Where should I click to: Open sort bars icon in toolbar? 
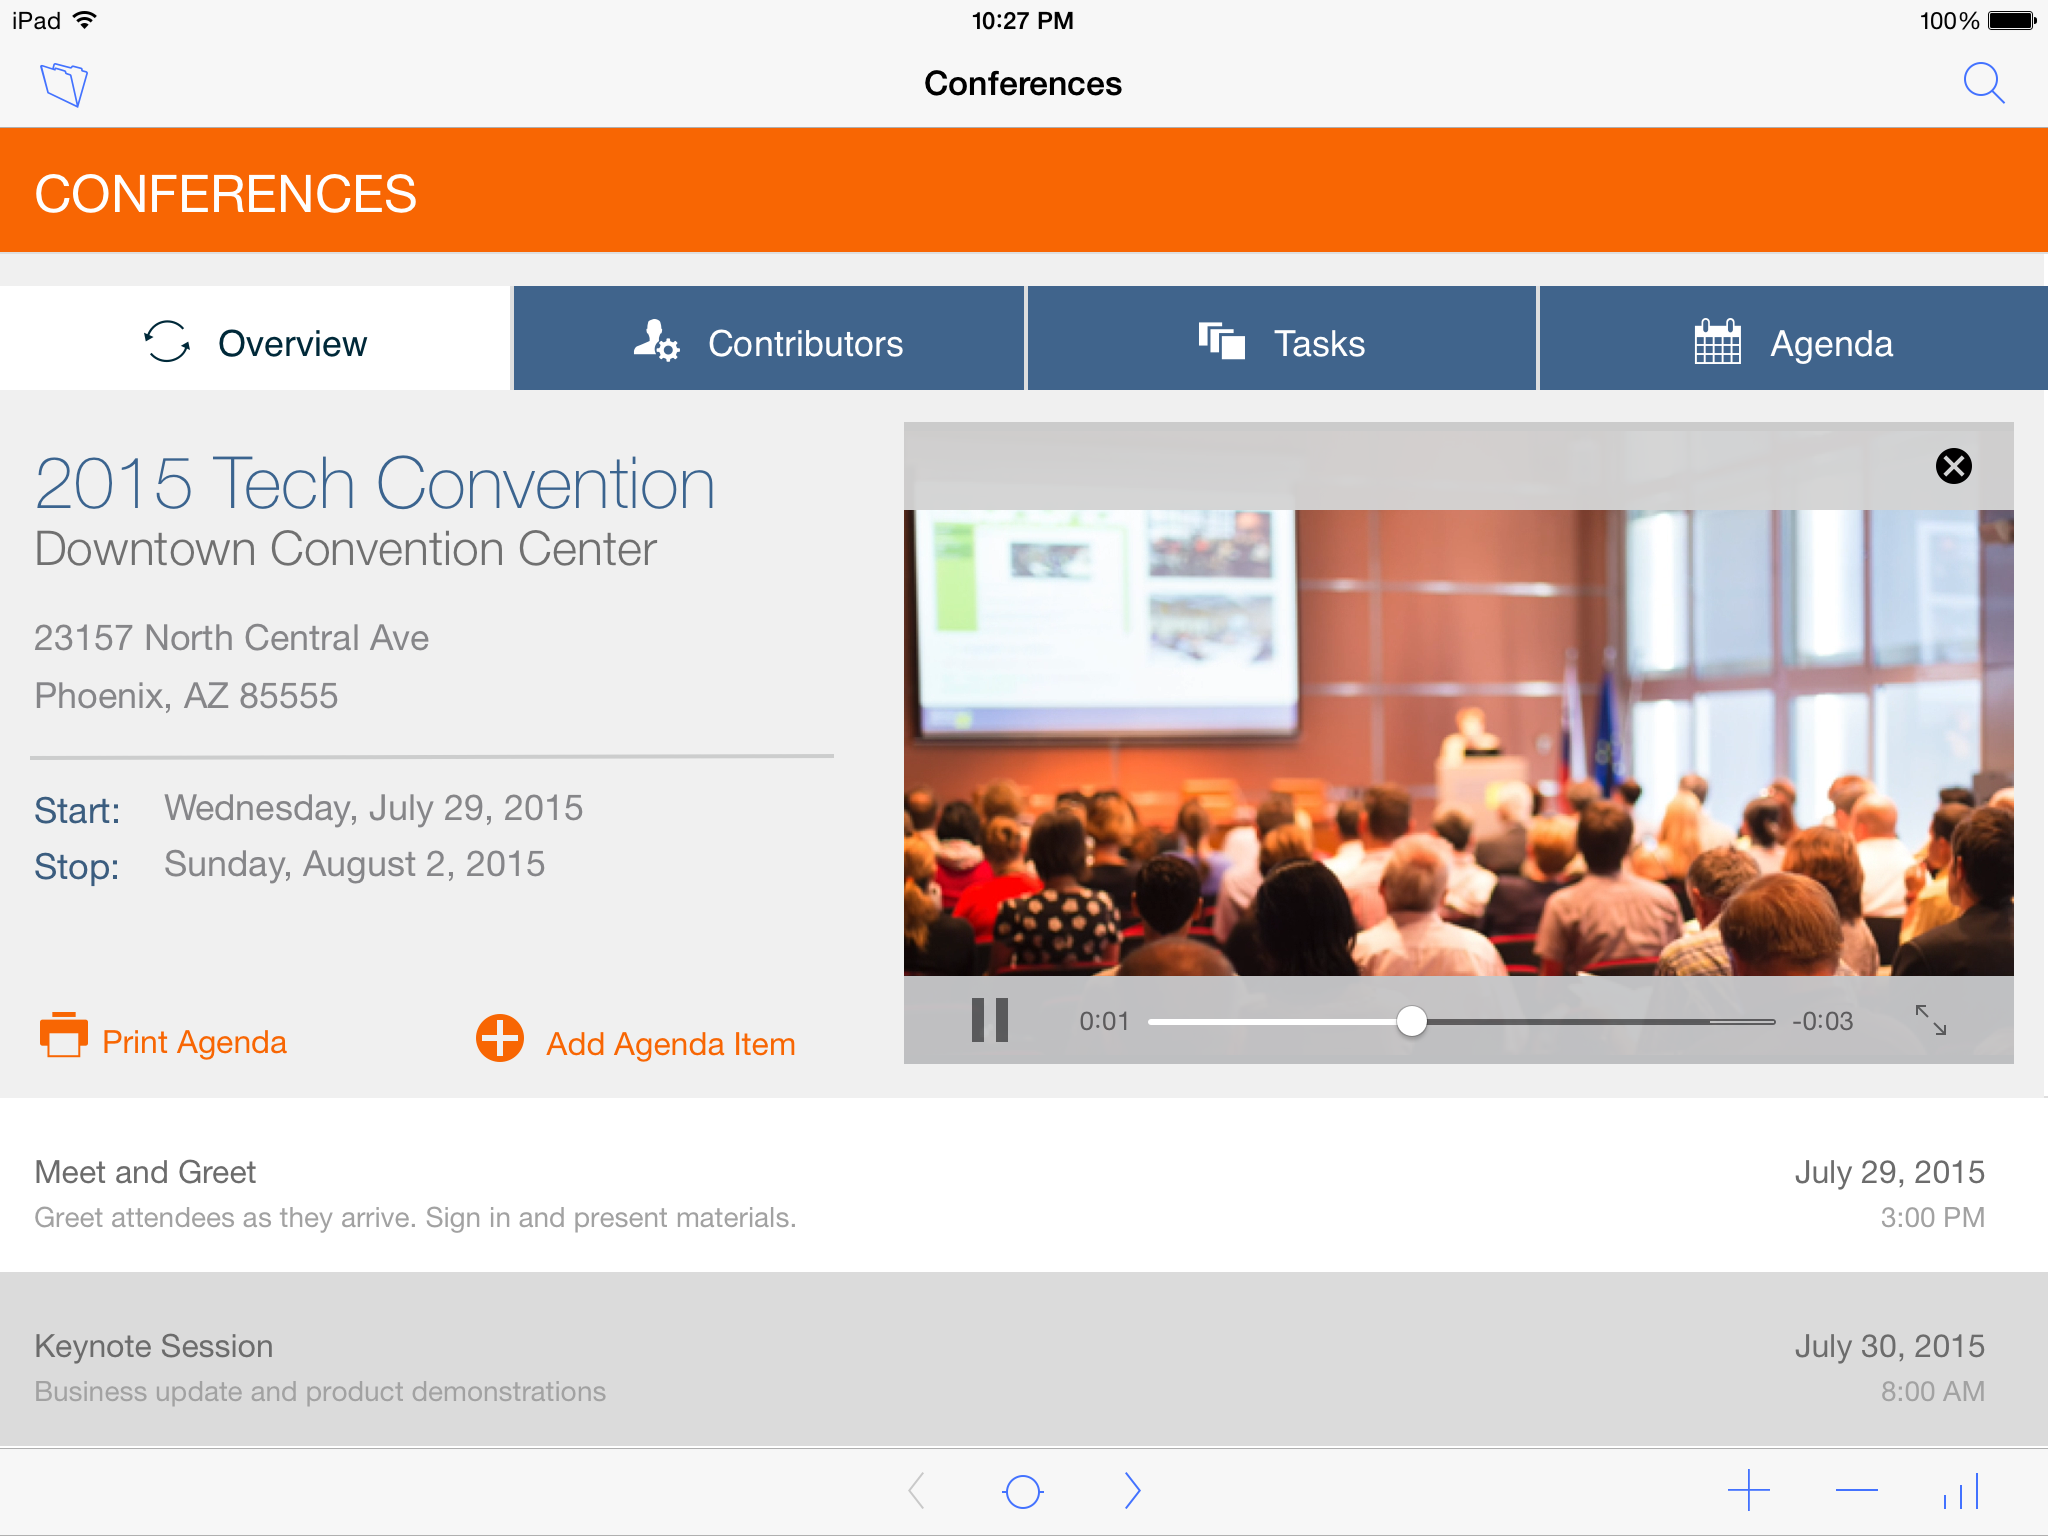pyautogui.click(x=1961, y=1491)
